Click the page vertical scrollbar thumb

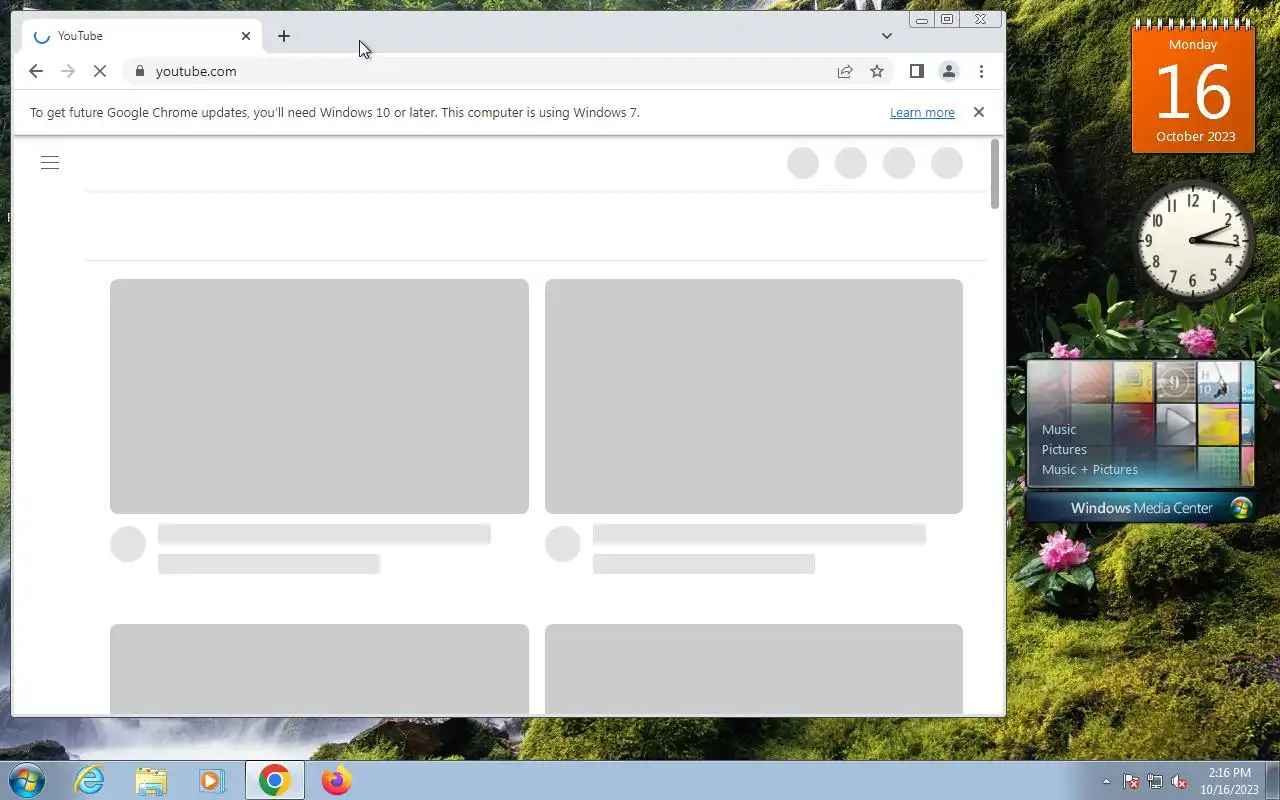pyautogui.click(x=995, y=174)
